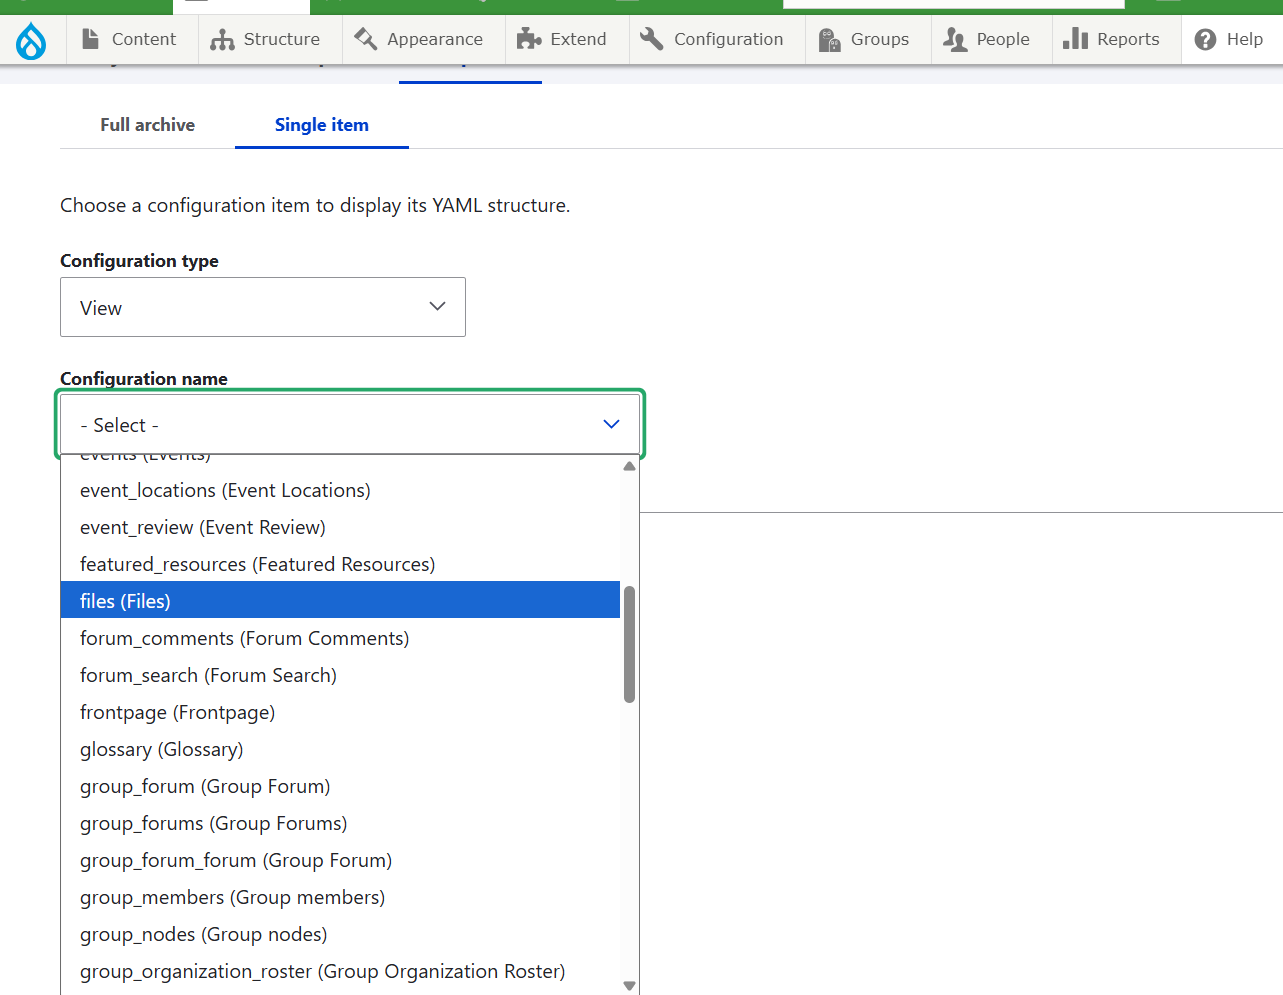1283x995 pixels.
Task: Click the Reports bar chart icon
Action: click(1075, 39)
